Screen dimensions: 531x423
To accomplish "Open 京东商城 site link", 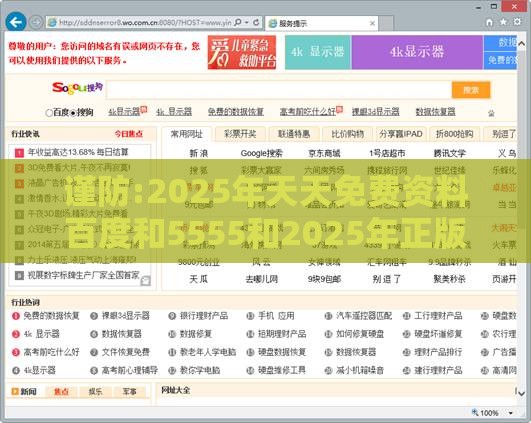I will coord(324,153).
